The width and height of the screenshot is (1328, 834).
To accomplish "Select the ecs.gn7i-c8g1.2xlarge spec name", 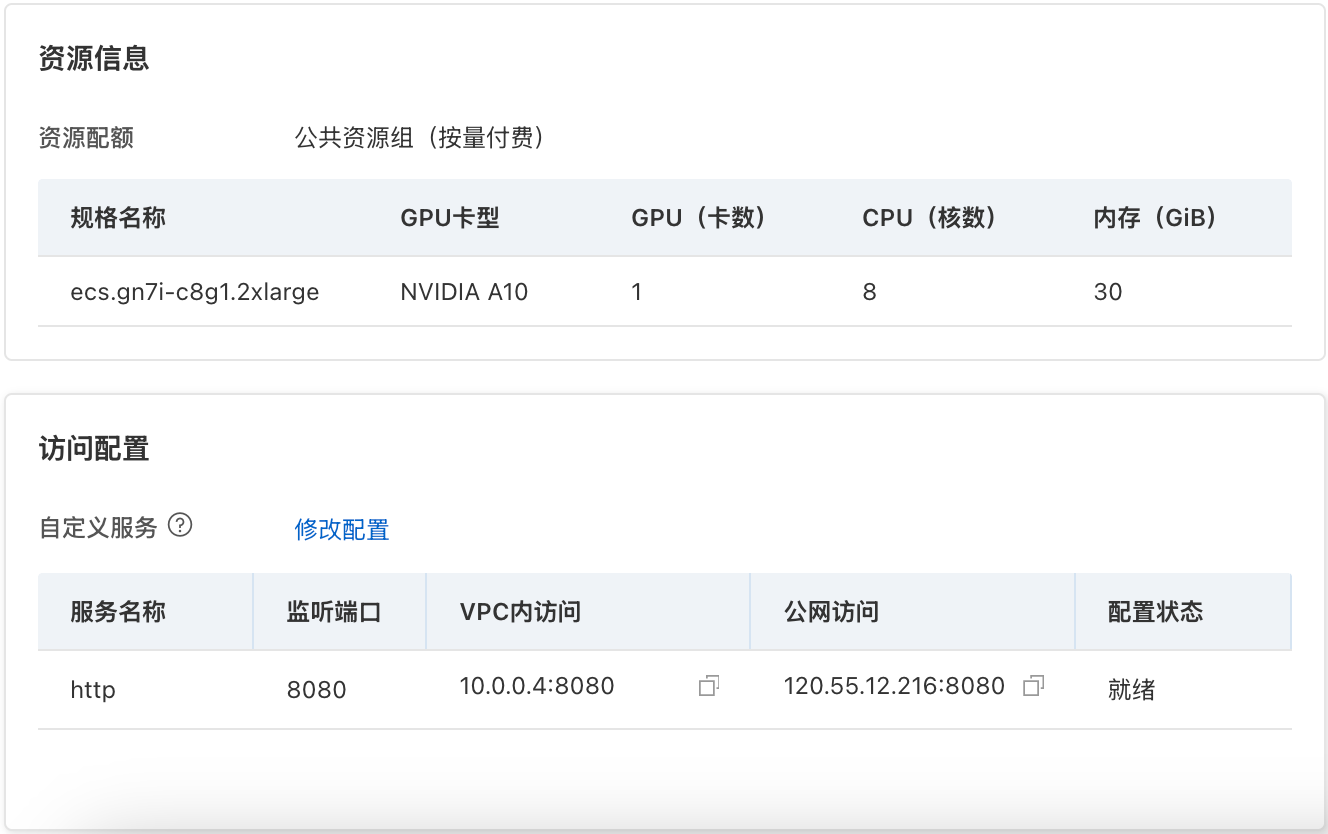I will pyautogui.click(x=195, y=292).
